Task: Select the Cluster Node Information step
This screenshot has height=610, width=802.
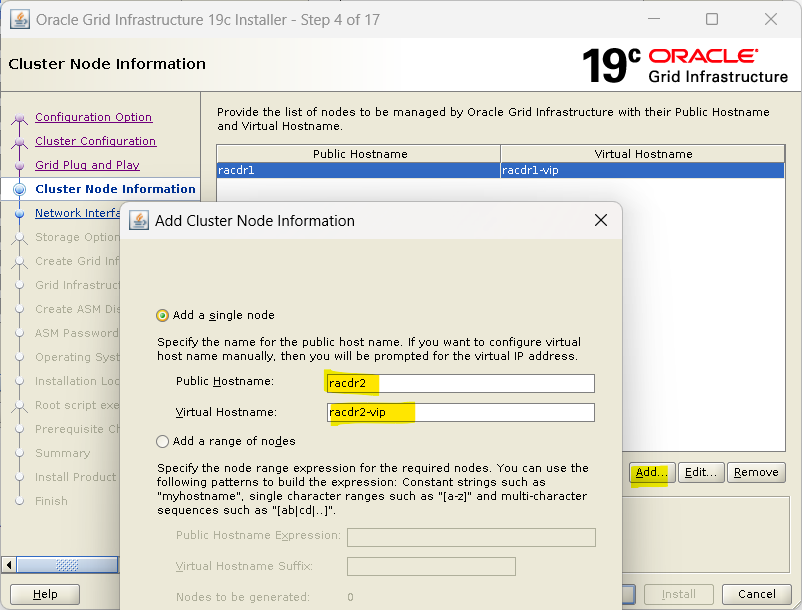Action: 115,189
